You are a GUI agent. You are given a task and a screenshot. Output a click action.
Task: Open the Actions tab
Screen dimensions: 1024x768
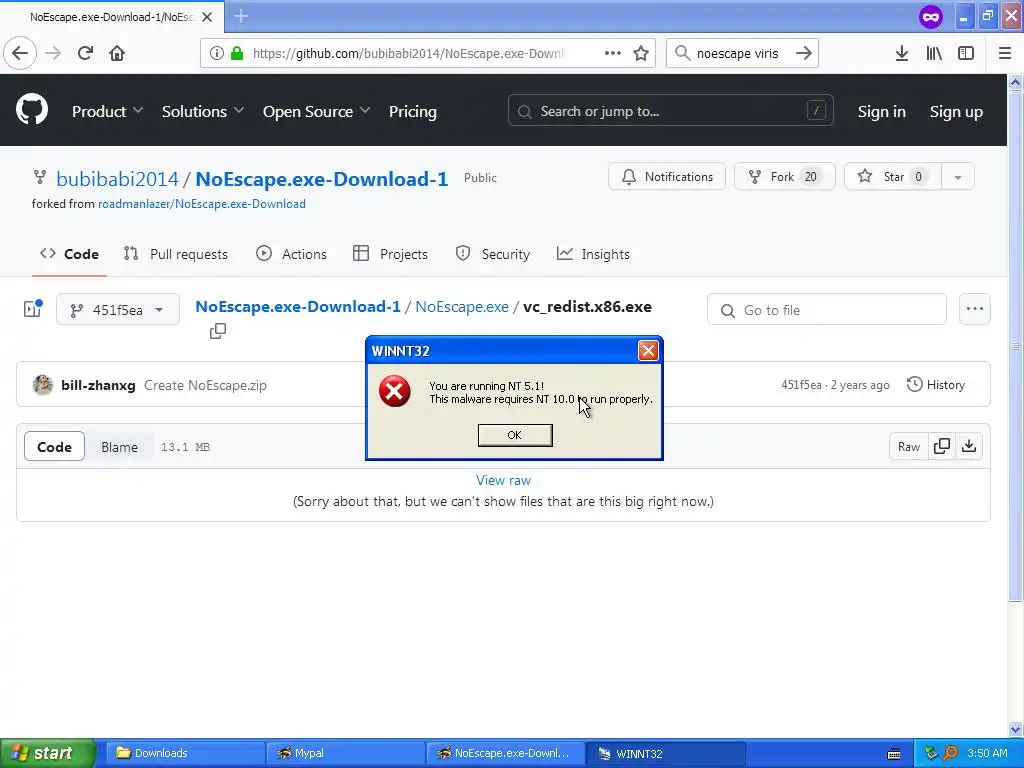pyautogui.click(x=291, y=254)
